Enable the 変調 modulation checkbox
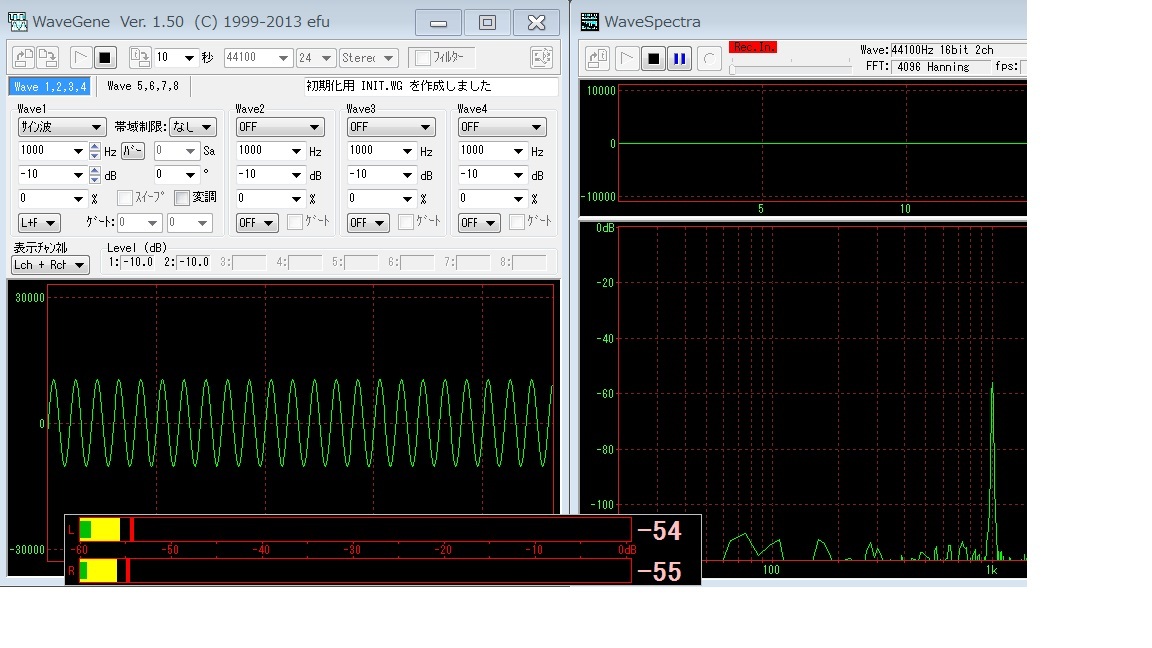 [181, 198]
